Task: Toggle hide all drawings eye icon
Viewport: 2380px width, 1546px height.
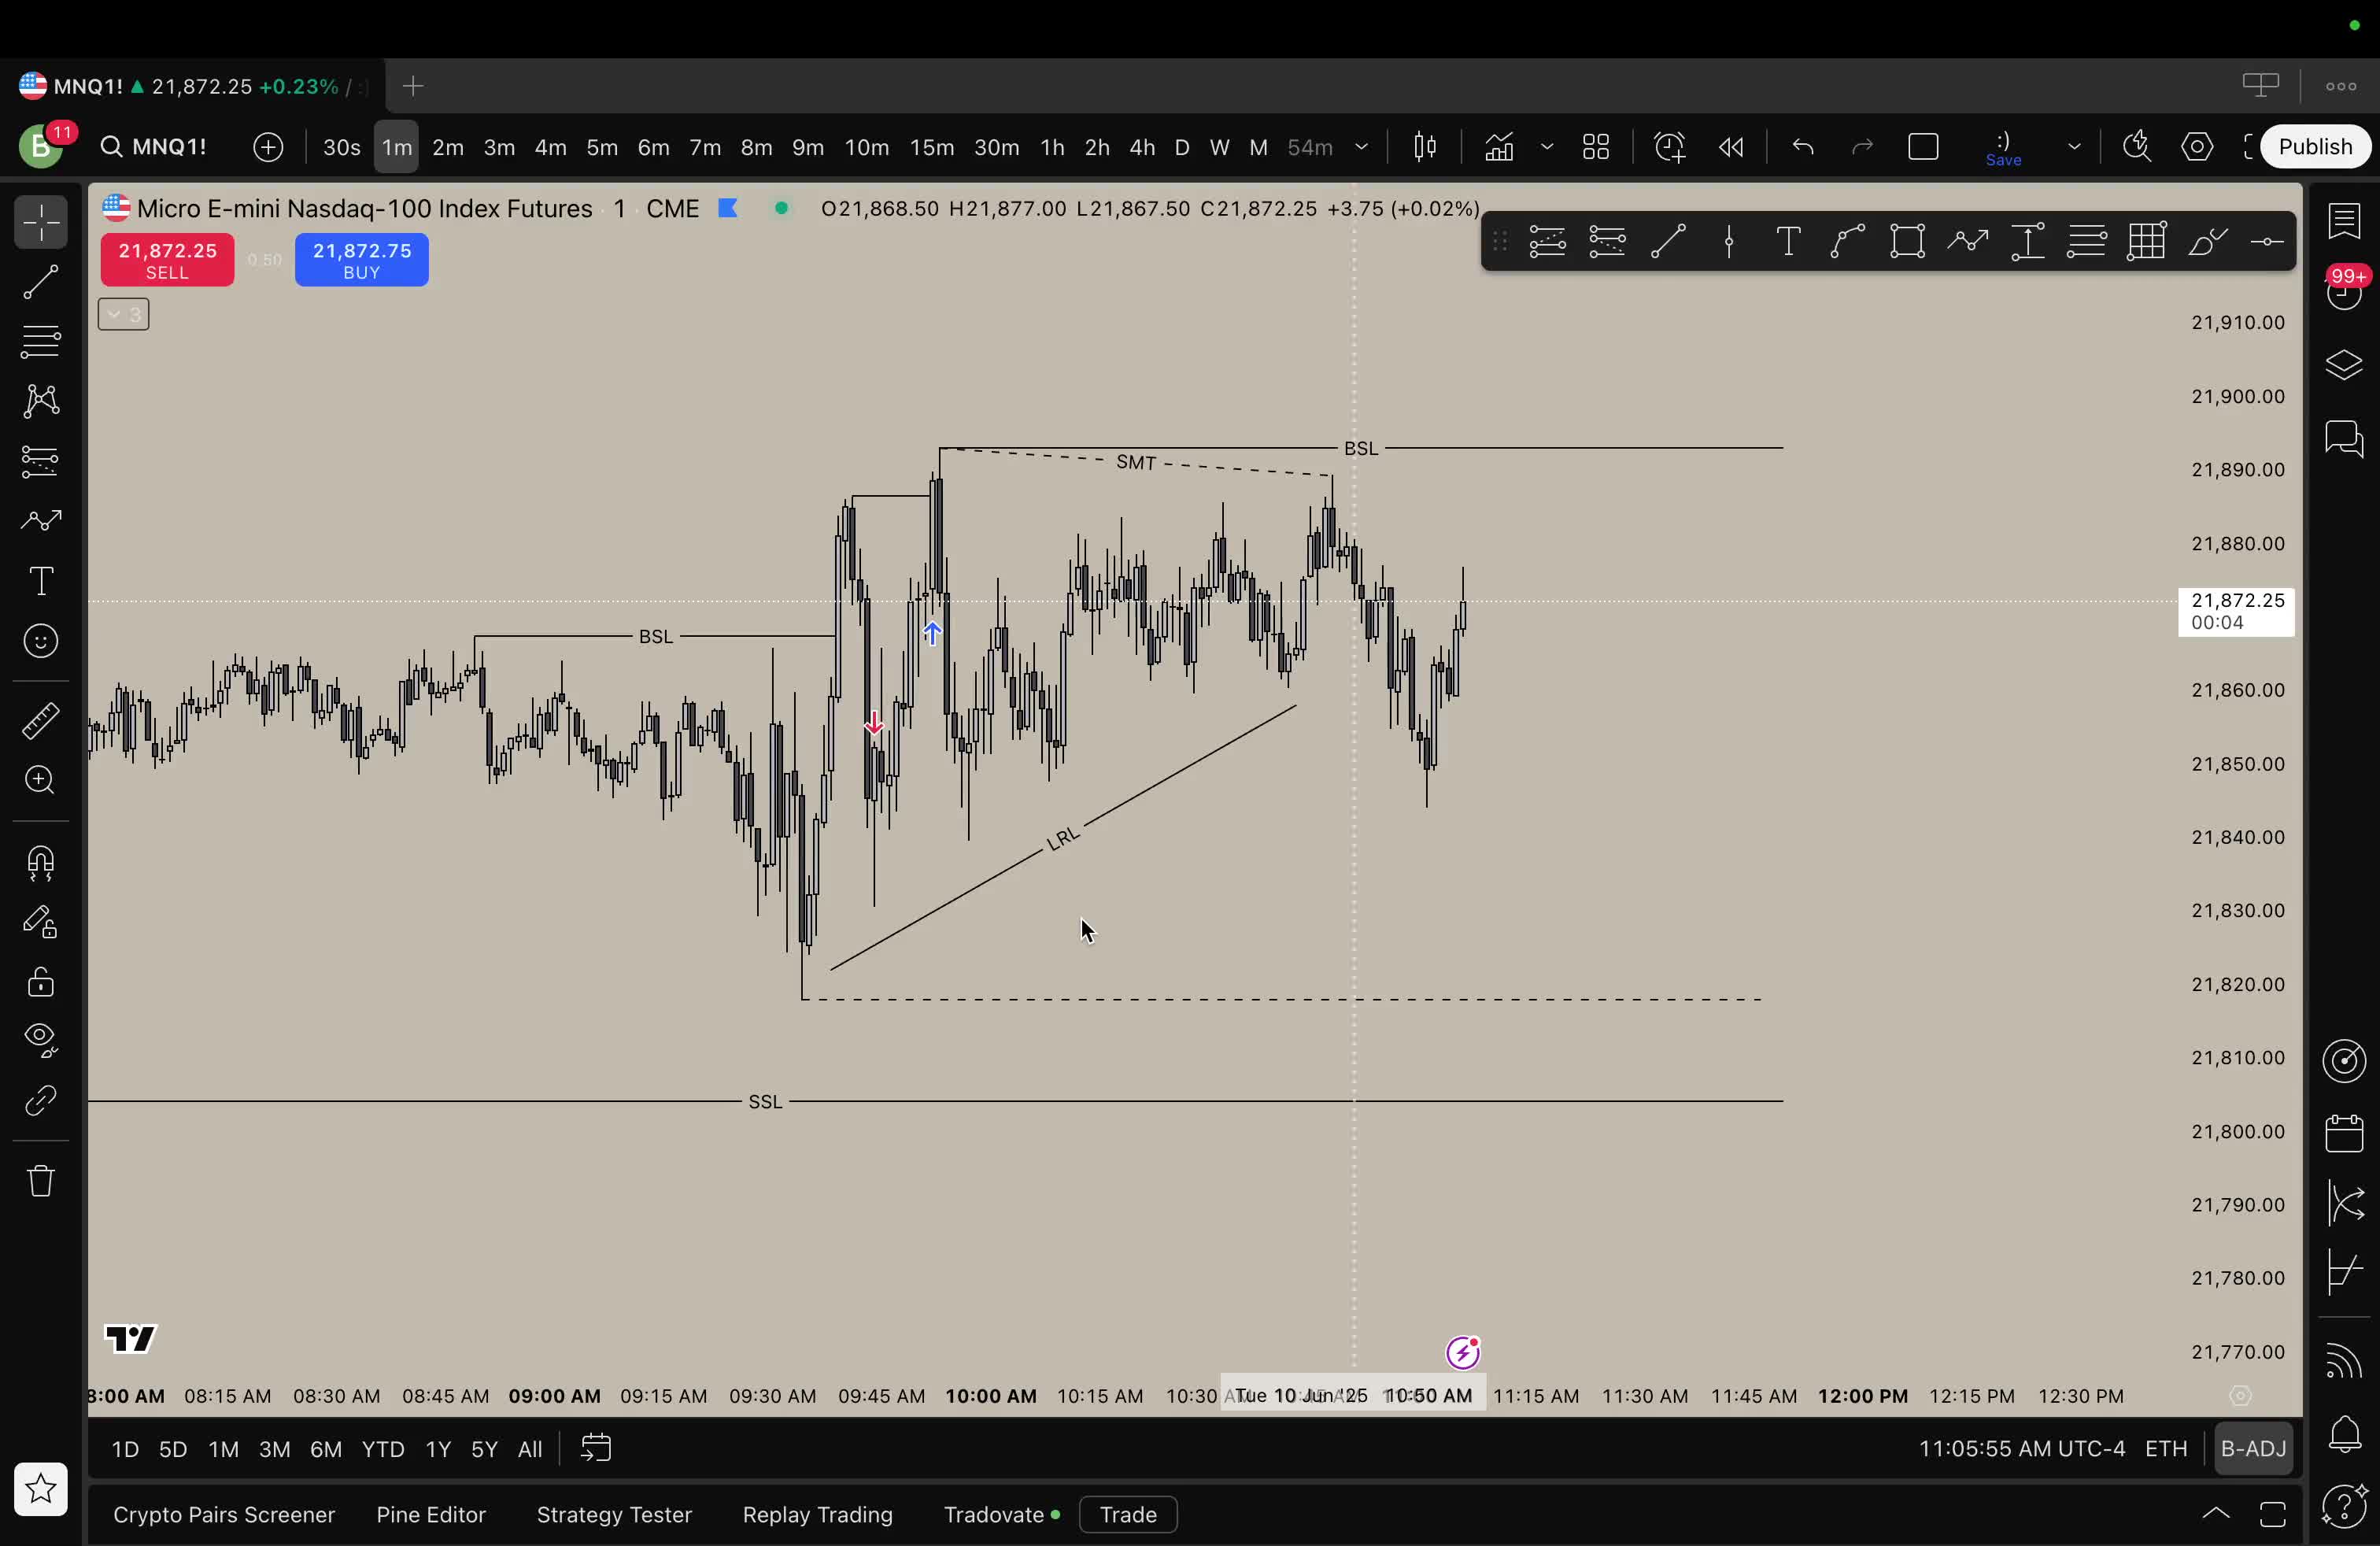Action: pyautogui.click(x=40, y=1041)
